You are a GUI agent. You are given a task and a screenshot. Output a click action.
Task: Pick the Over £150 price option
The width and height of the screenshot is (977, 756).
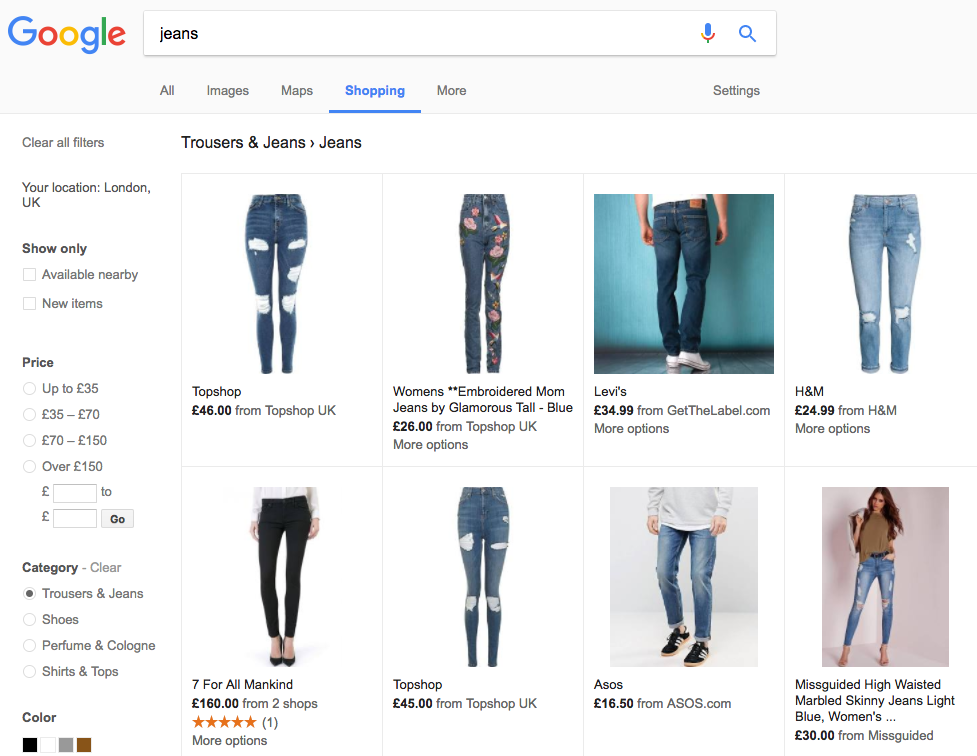tap(29, 466)
